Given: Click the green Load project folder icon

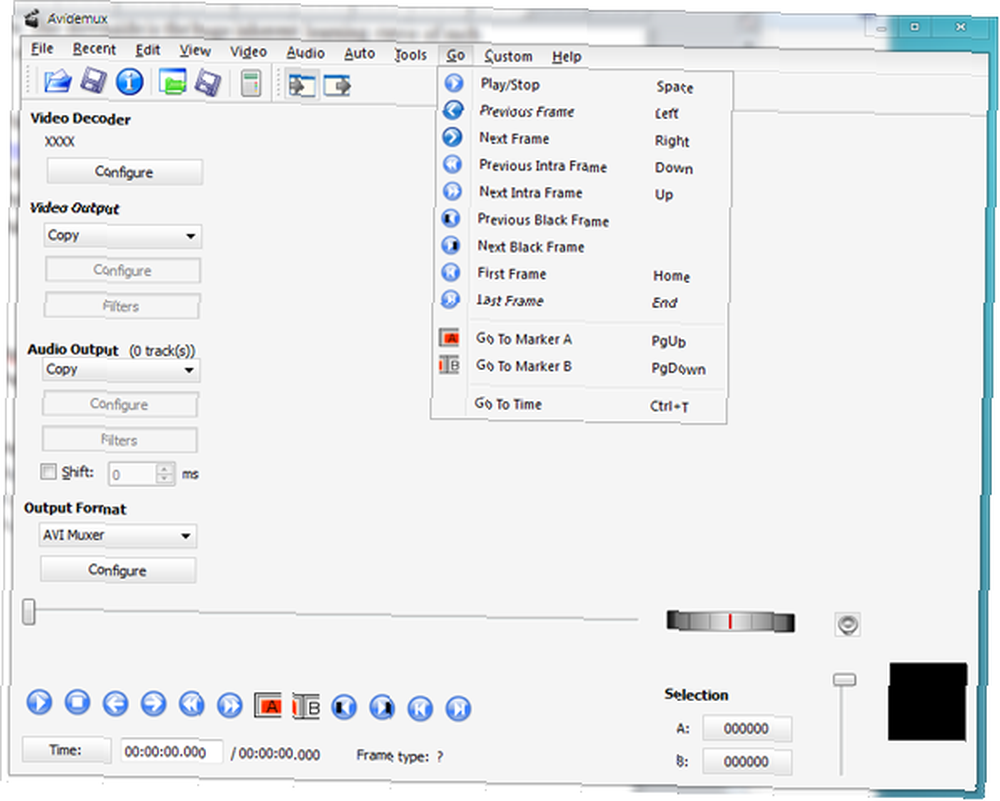Looking at the screenshot, I should click(172, 82).
